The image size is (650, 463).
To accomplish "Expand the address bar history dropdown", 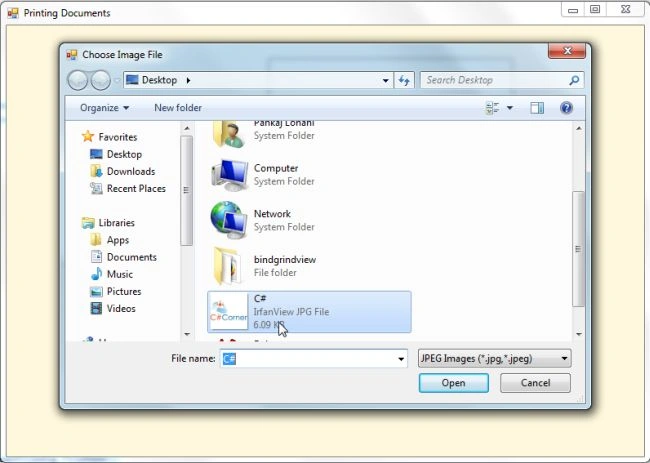I will [386, 80].
